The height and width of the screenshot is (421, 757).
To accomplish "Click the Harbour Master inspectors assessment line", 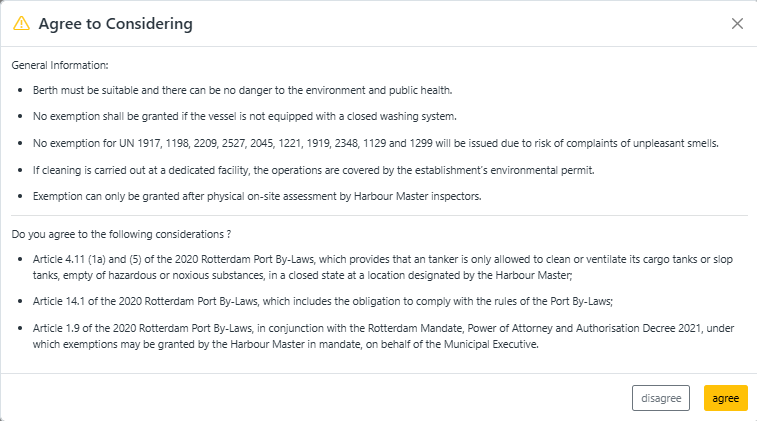I will pos(257,196).
